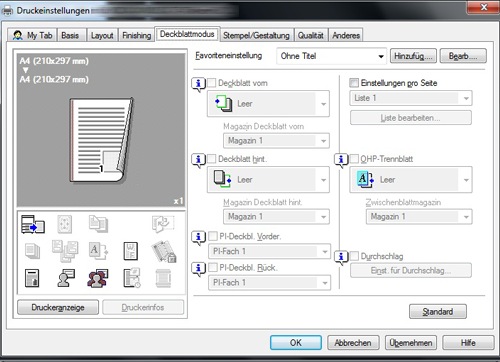500x362 pixels.
Task: Click the x1 copy count in preview
Action: click(178, 201)
